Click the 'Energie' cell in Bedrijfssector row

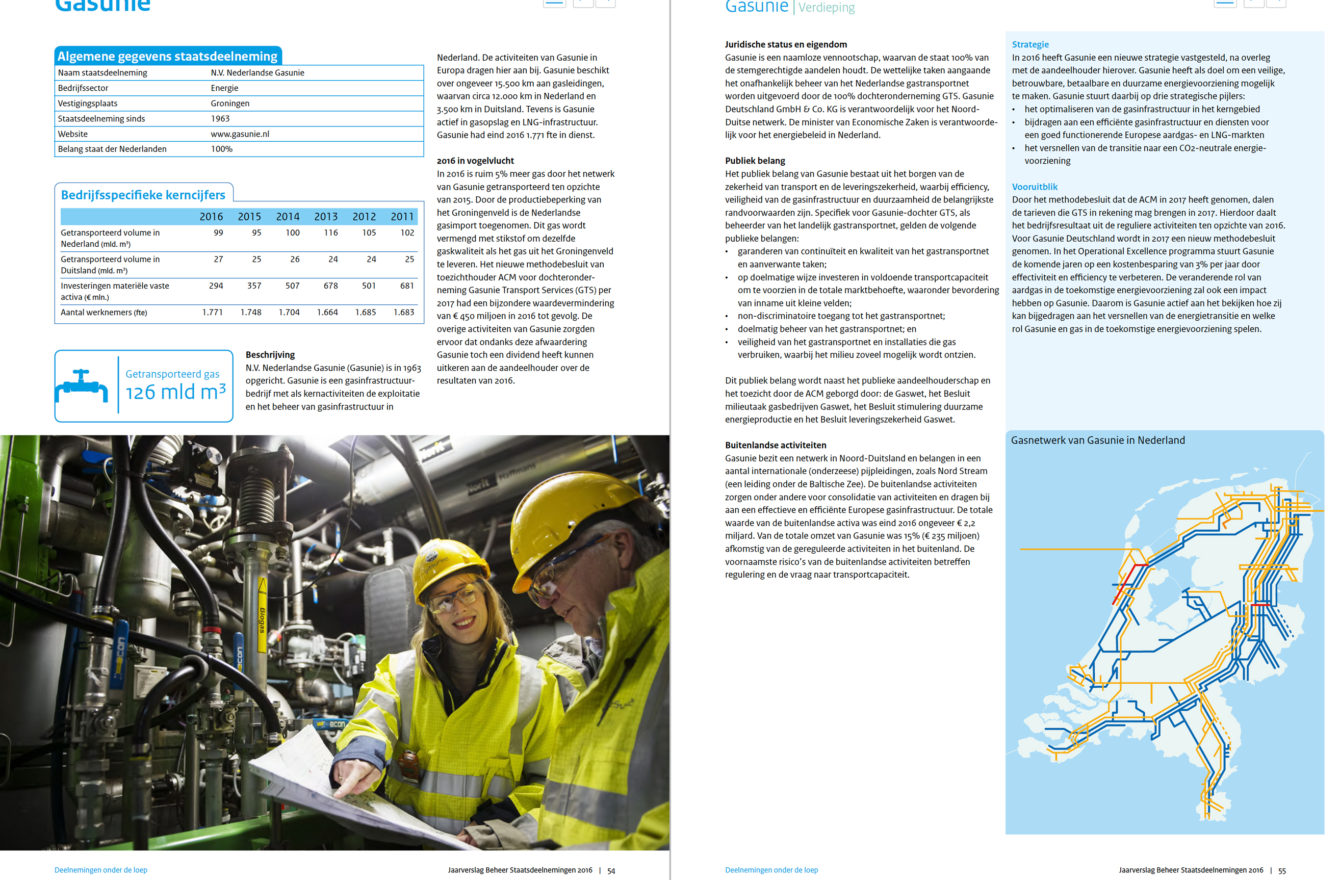tap(224, 88)
